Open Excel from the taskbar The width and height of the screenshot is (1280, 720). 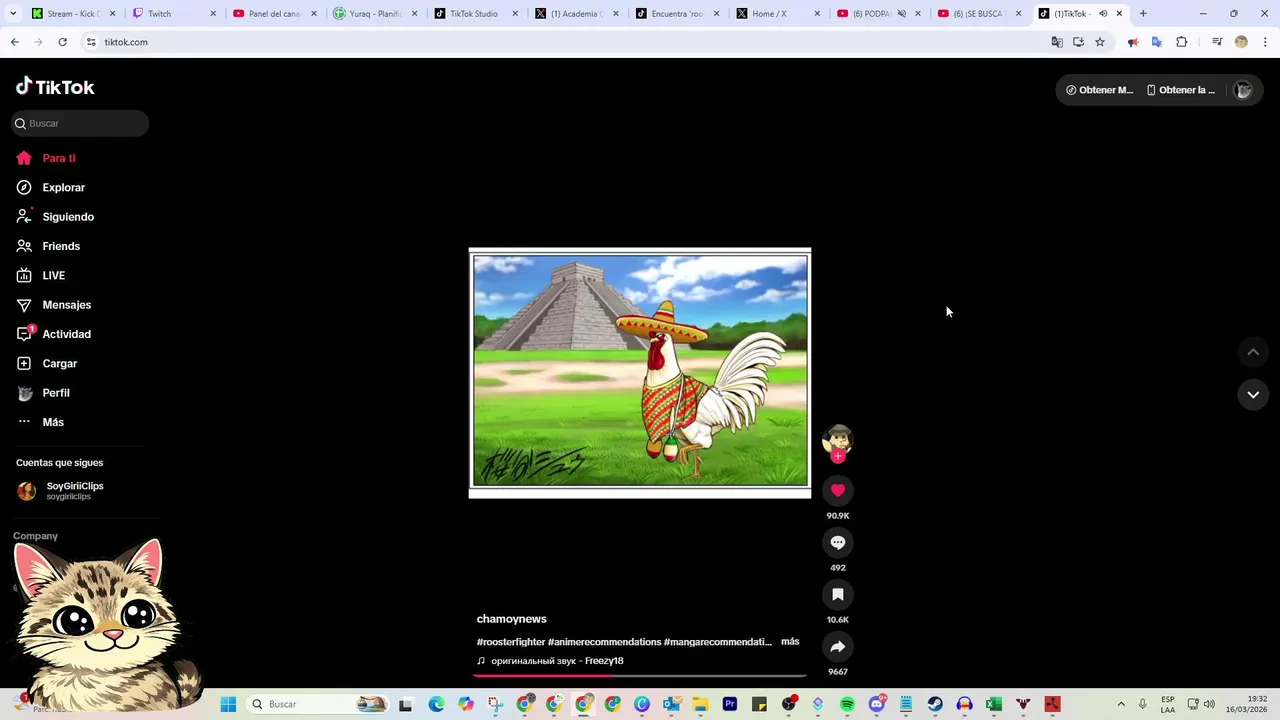(x=994, y=704)
